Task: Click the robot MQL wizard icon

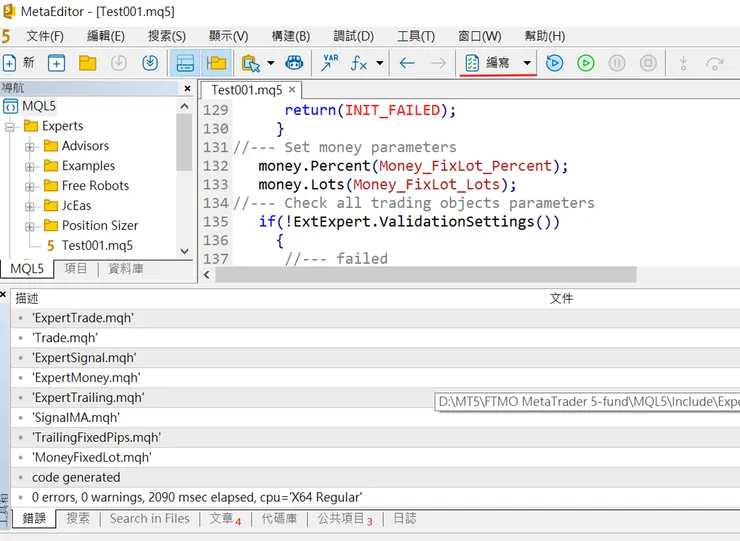Action: 294,63
